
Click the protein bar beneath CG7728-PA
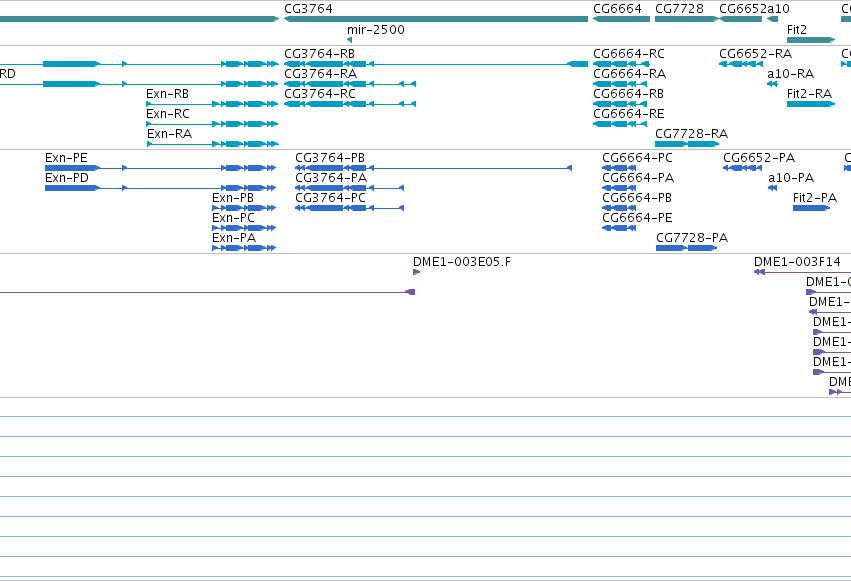click(x=687, y=248)
